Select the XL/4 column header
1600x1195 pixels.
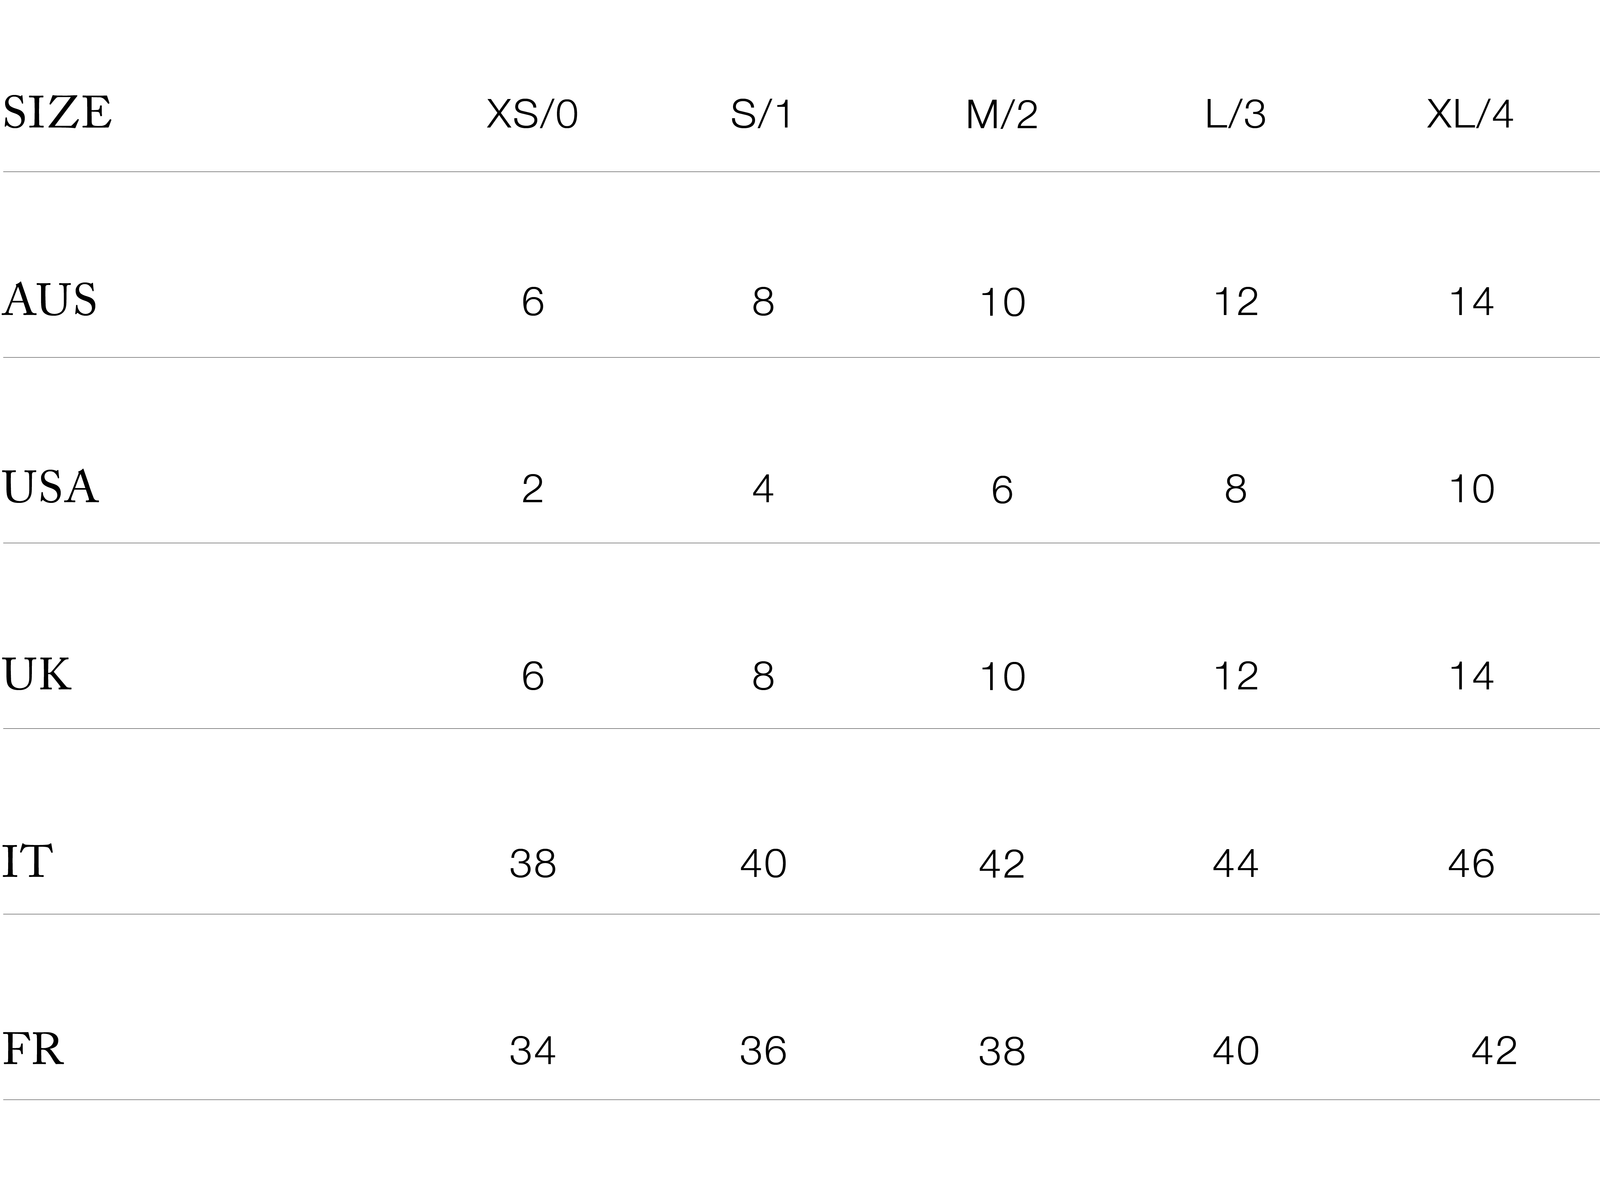coord(1470,115)
